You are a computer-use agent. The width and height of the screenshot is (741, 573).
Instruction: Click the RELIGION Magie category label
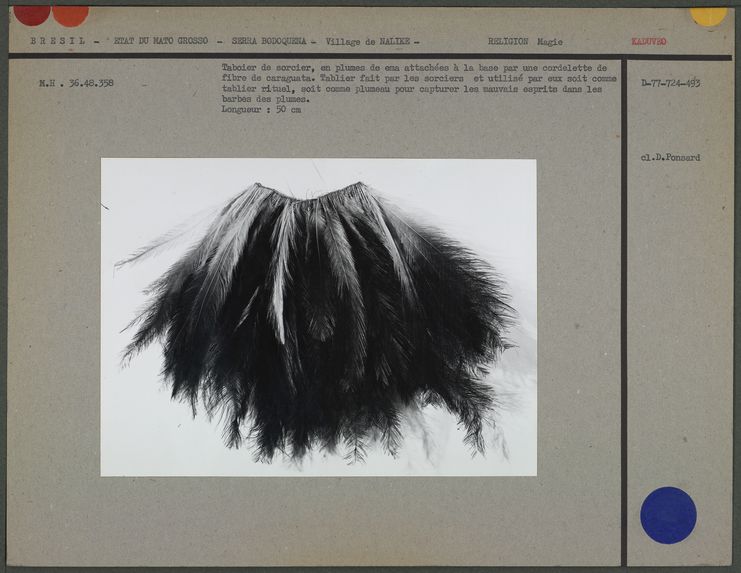(525, 42)
